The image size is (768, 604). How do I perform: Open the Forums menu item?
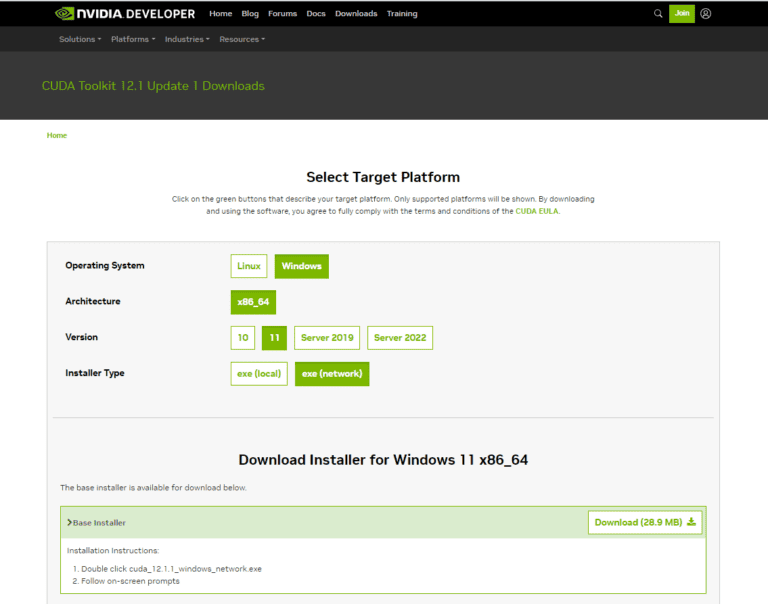[x=283, y=14]
